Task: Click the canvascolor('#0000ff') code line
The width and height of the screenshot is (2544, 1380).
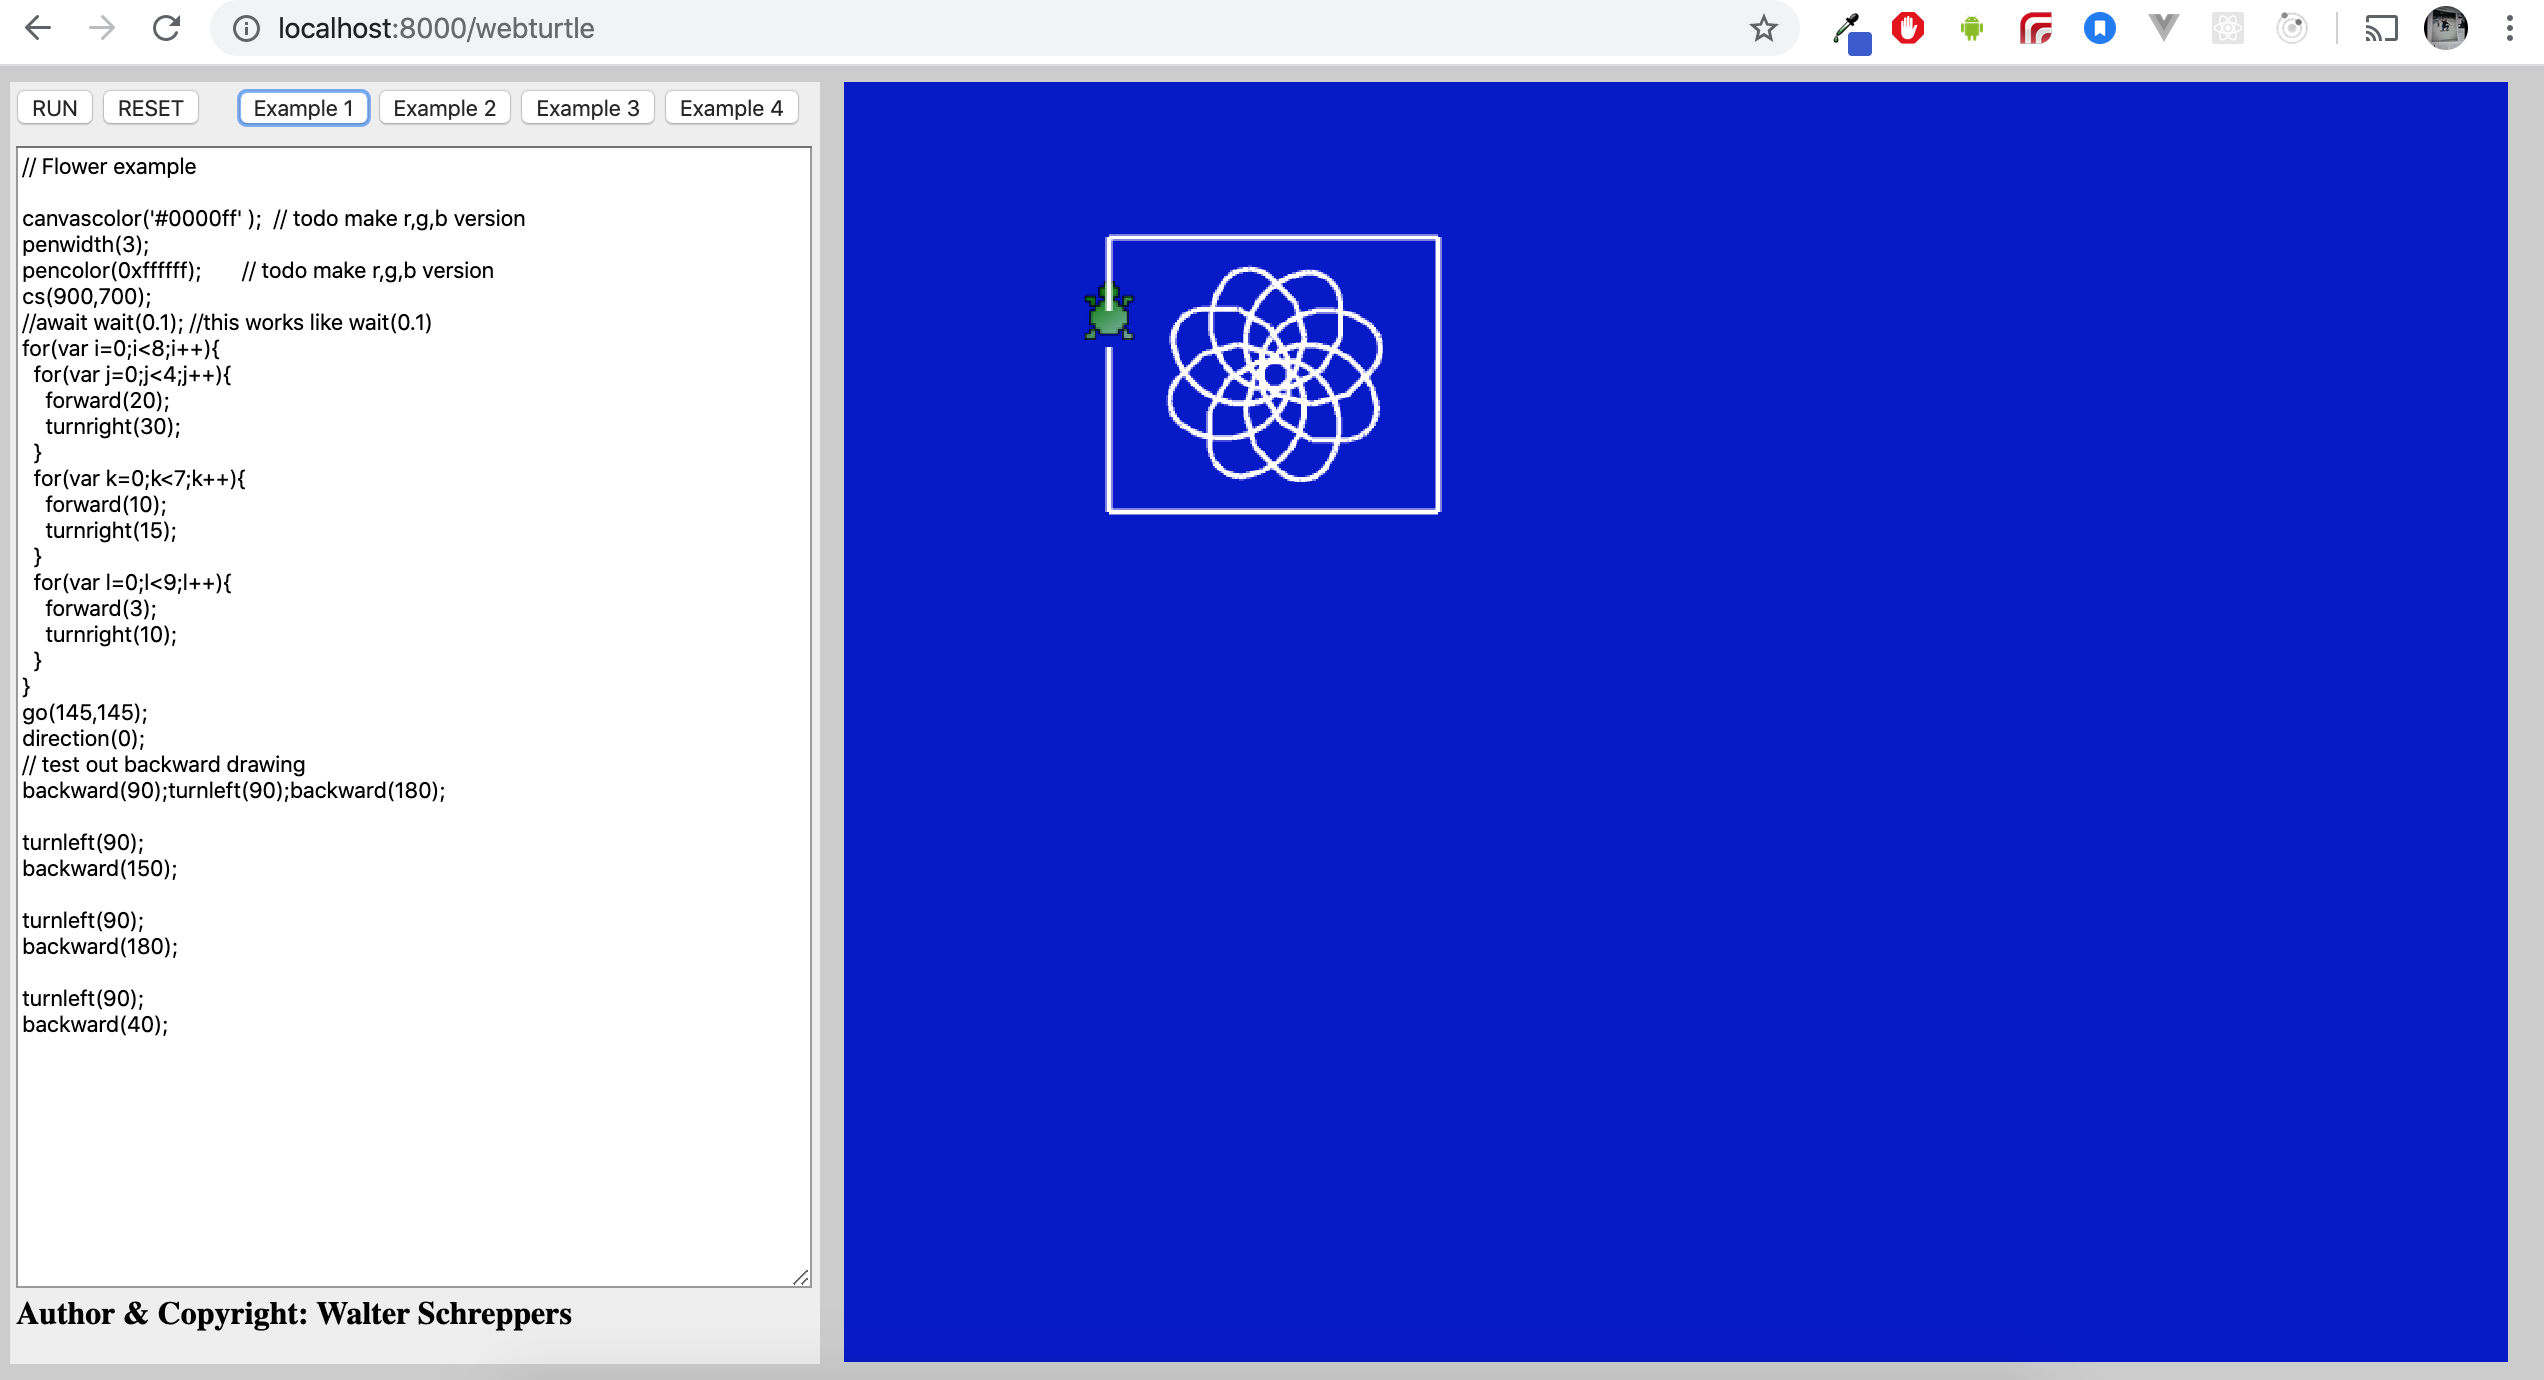Action: pyautogui.click(x=274, y=218)
